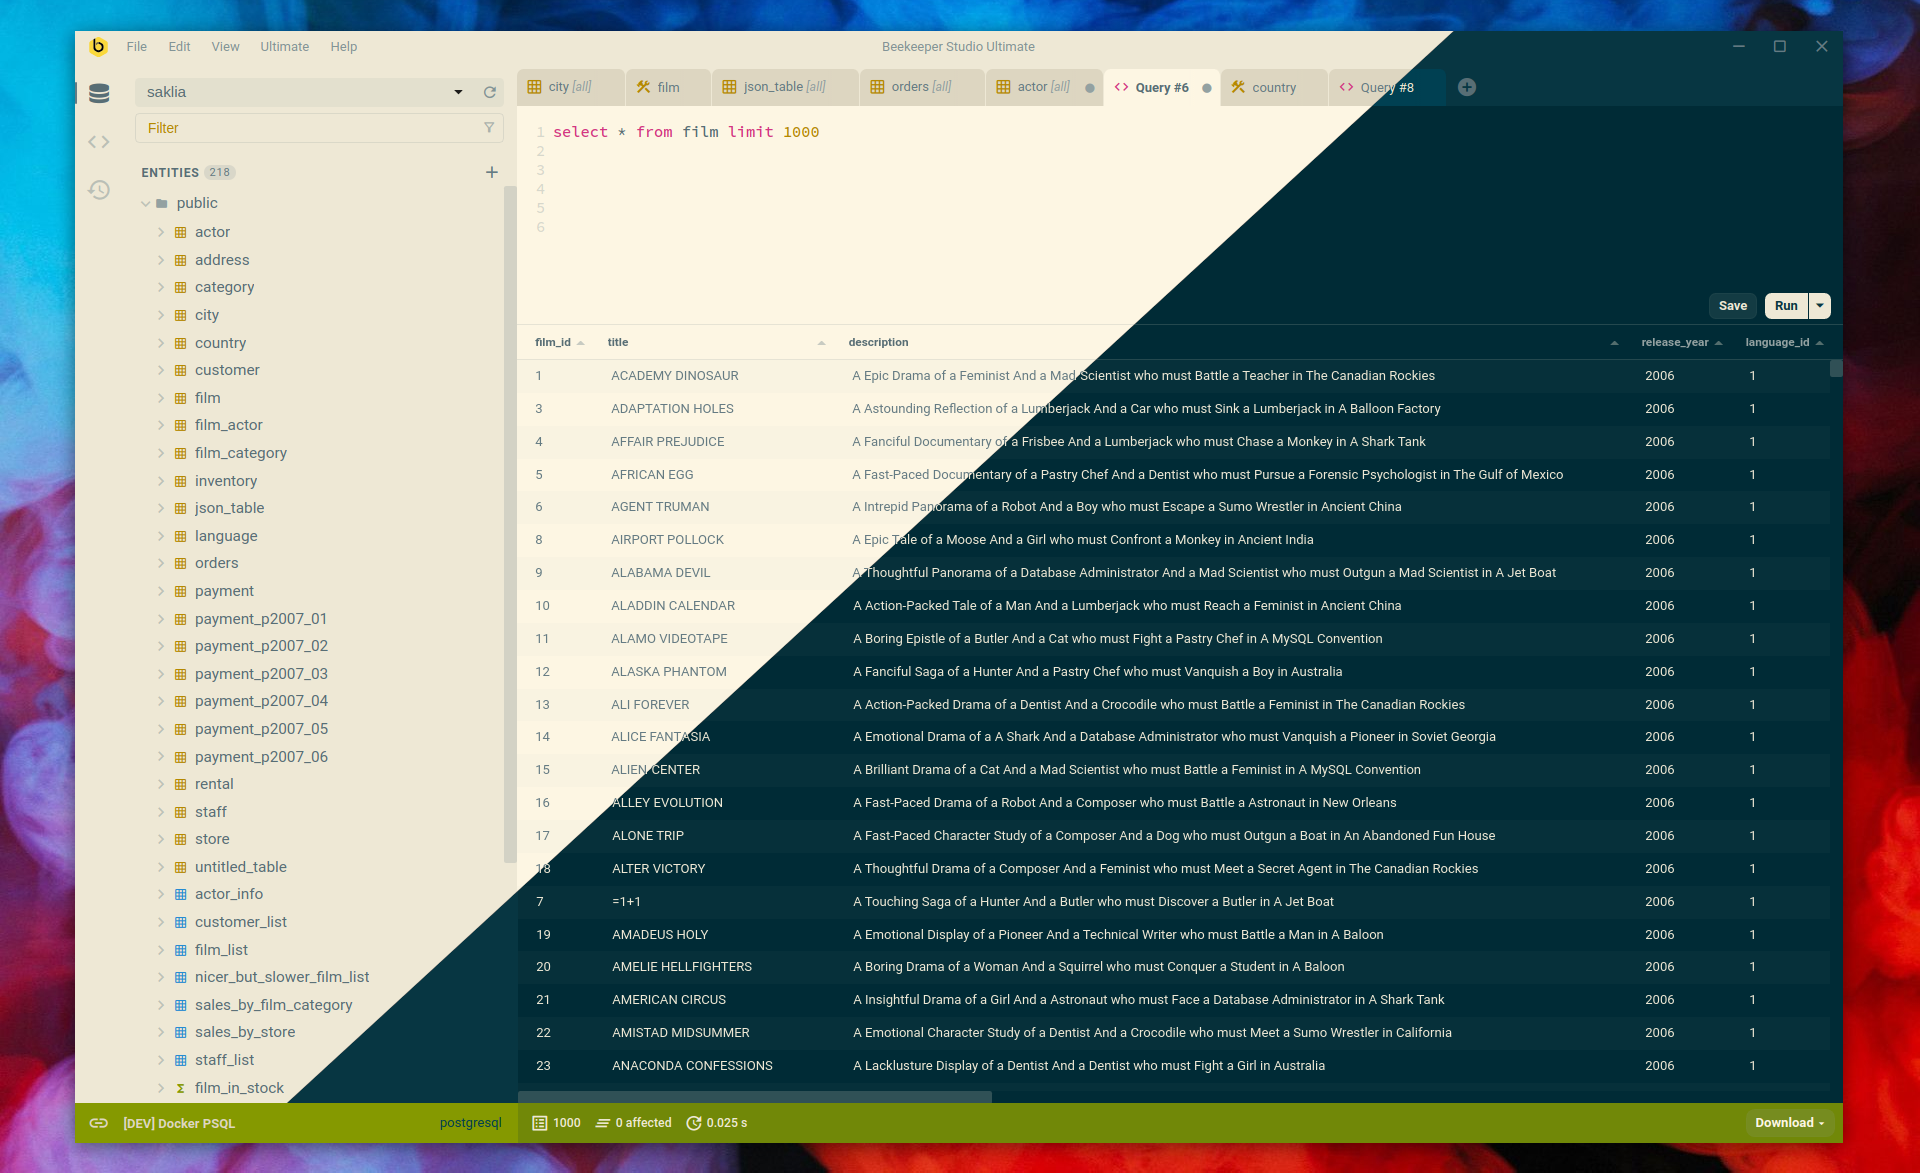
Task: Click the unsaved indicator dot on Query #6 tab
Action: [x=1205, y=86]
